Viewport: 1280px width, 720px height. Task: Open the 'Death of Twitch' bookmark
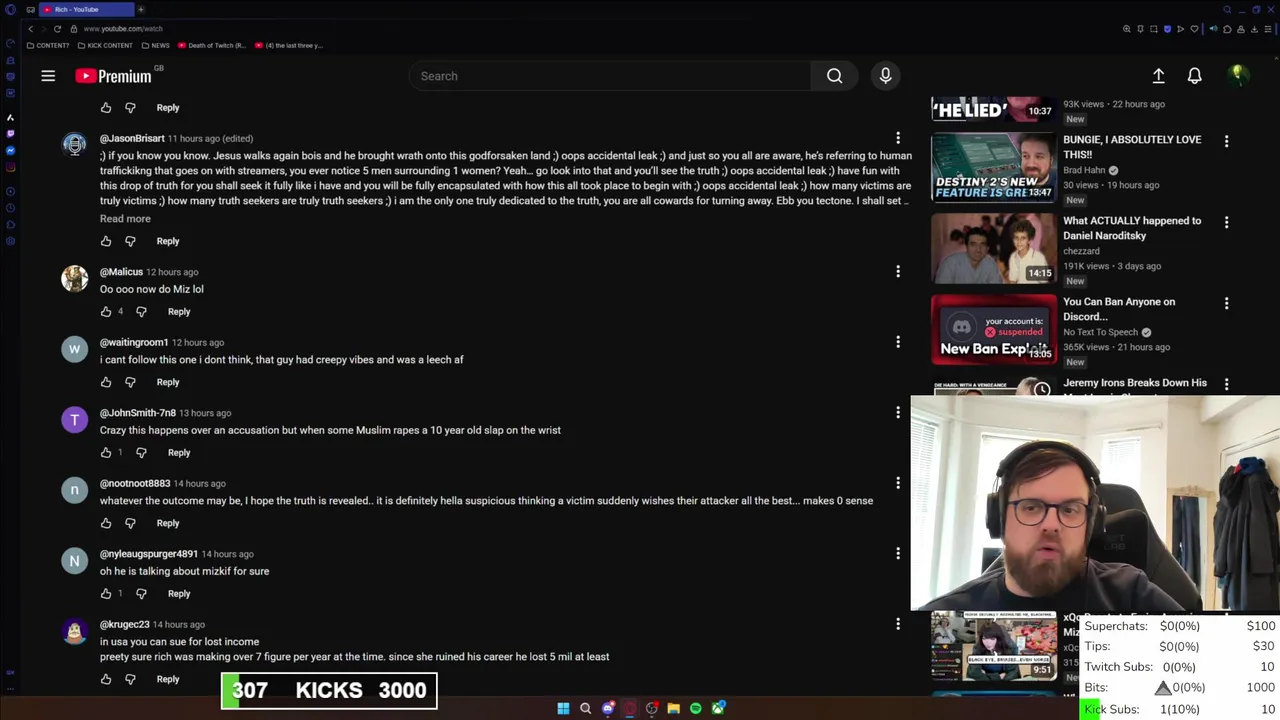coord(212,45)
